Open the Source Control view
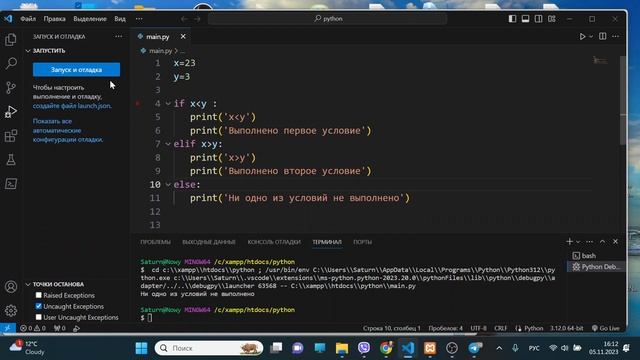 (11, 87)
